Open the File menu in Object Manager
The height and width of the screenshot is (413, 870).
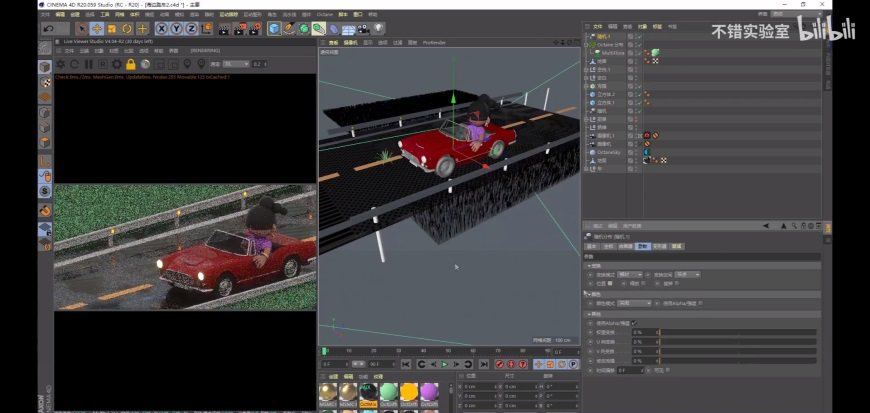(597, 26)
